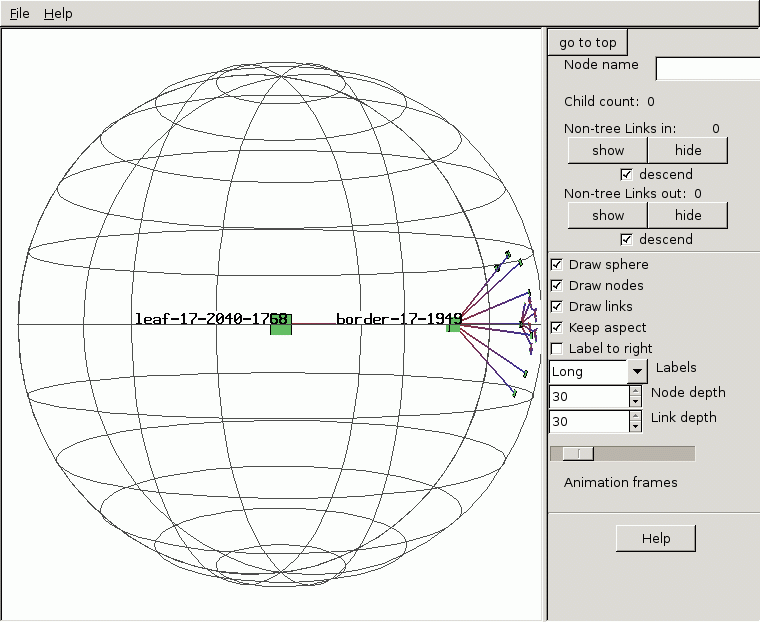Increase the Link depth value
The image size is (760, 622).
635,416
